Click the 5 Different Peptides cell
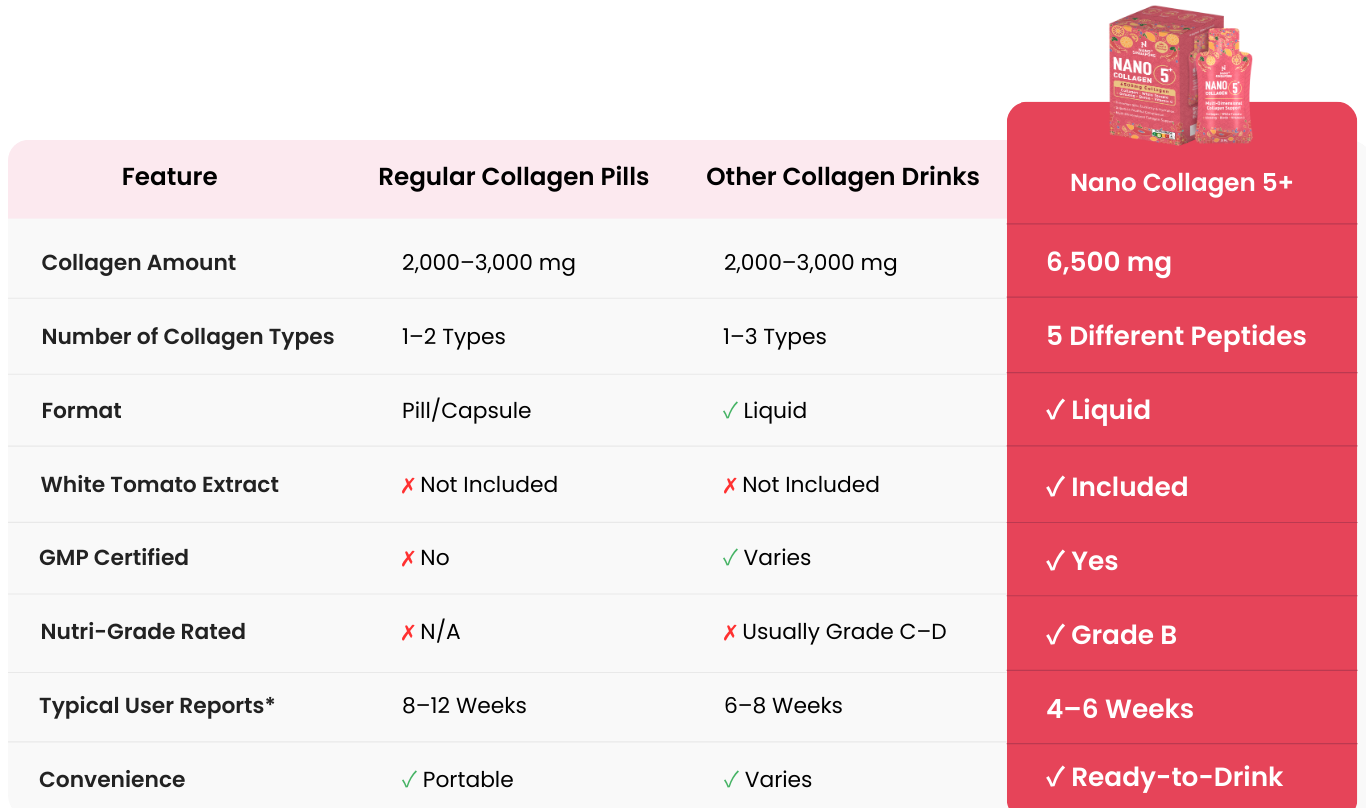Viewport: 1366px width, 808px height. coord(1176,336)
